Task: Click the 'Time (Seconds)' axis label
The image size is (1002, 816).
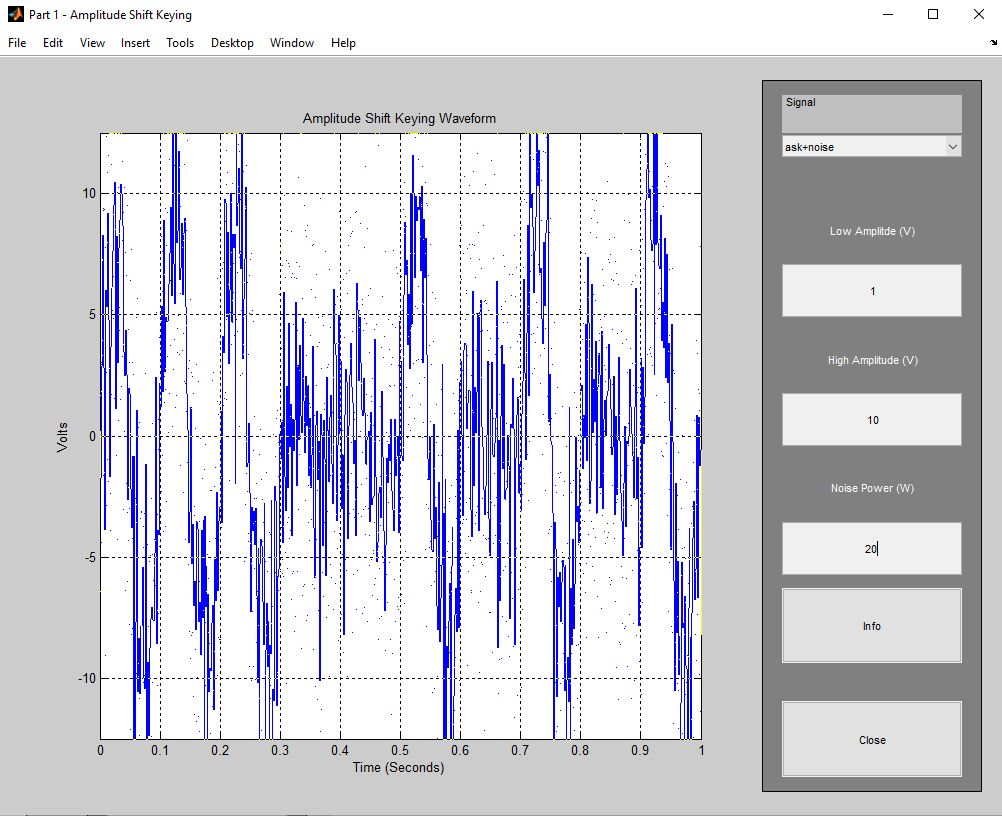Action: [398, 767]
